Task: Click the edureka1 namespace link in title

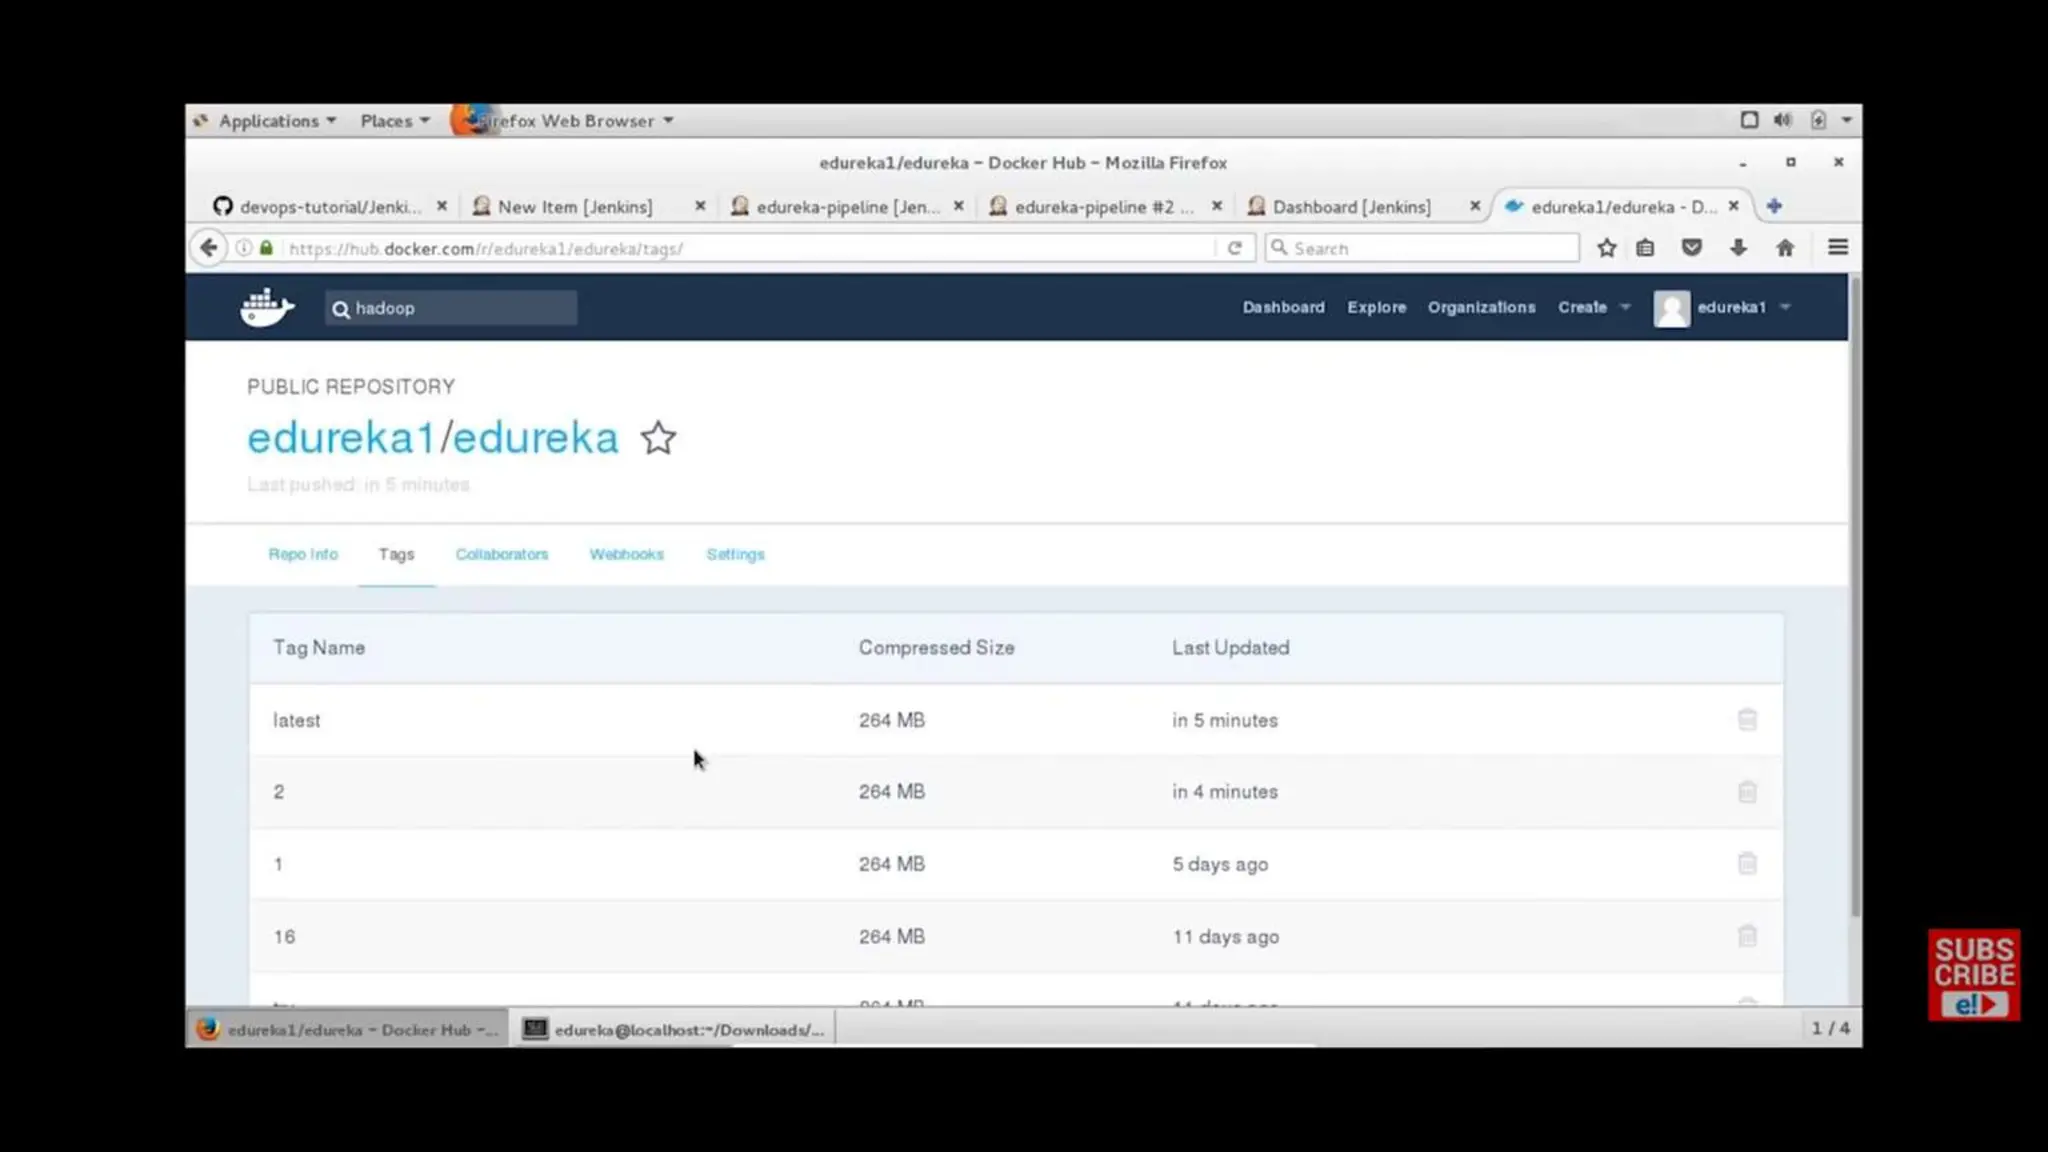Action: 341,438
